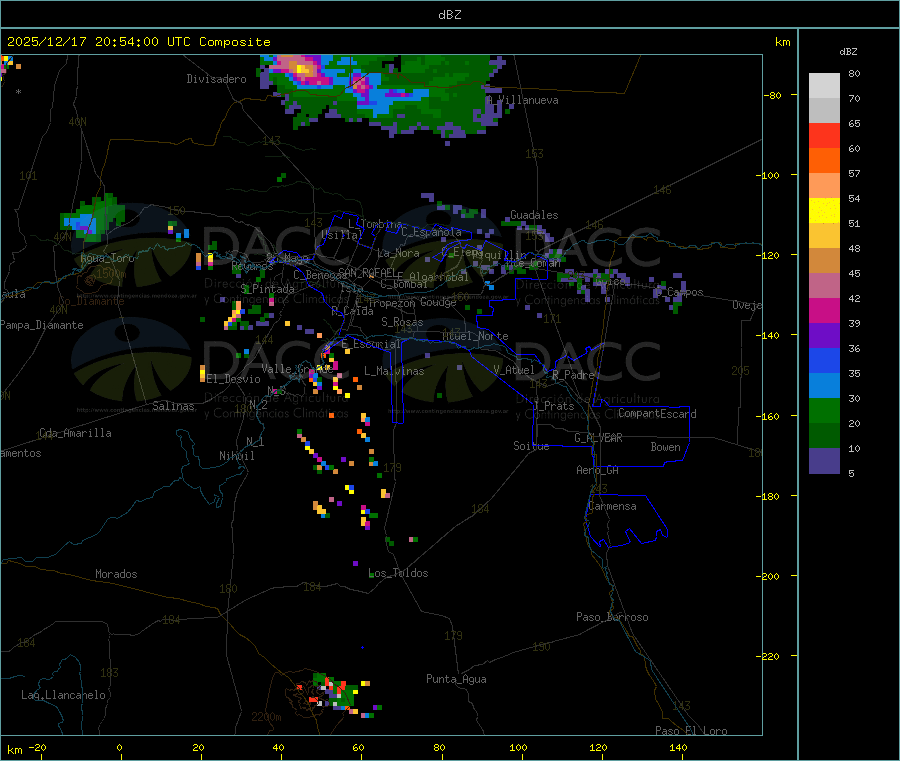This screenshot has height=761, width=900.
Task: Click the R_Padre place label
Action: click(x=573, y=375)
